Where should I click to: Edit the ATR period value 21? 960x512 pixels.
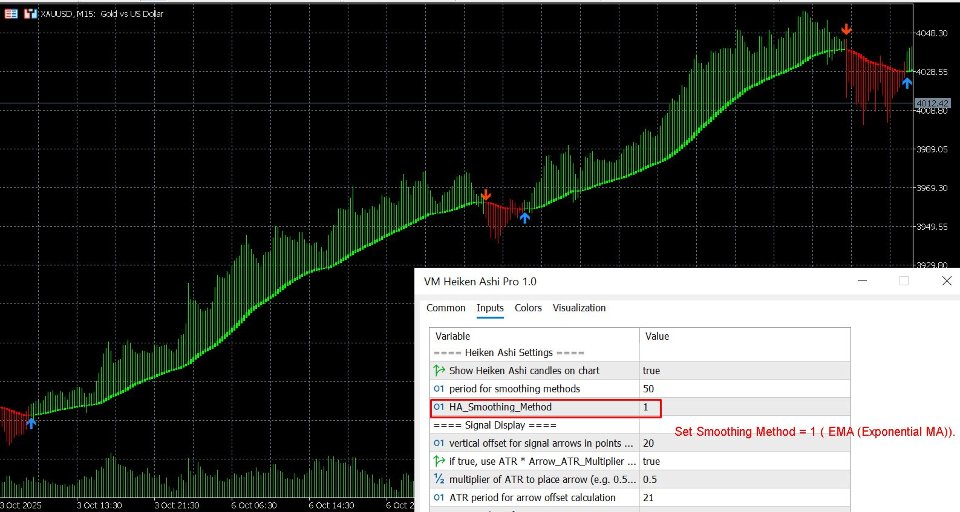point(648,498)
